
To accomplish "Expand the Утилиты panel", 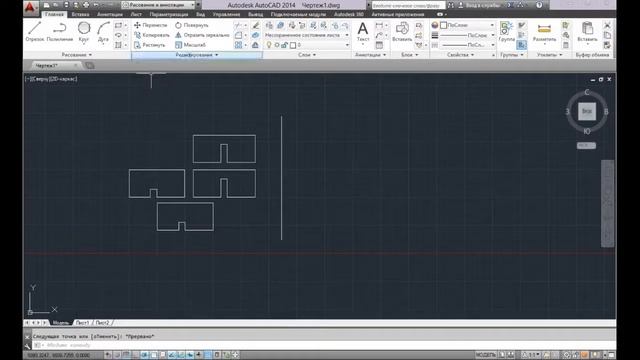I will pos(549,55).
